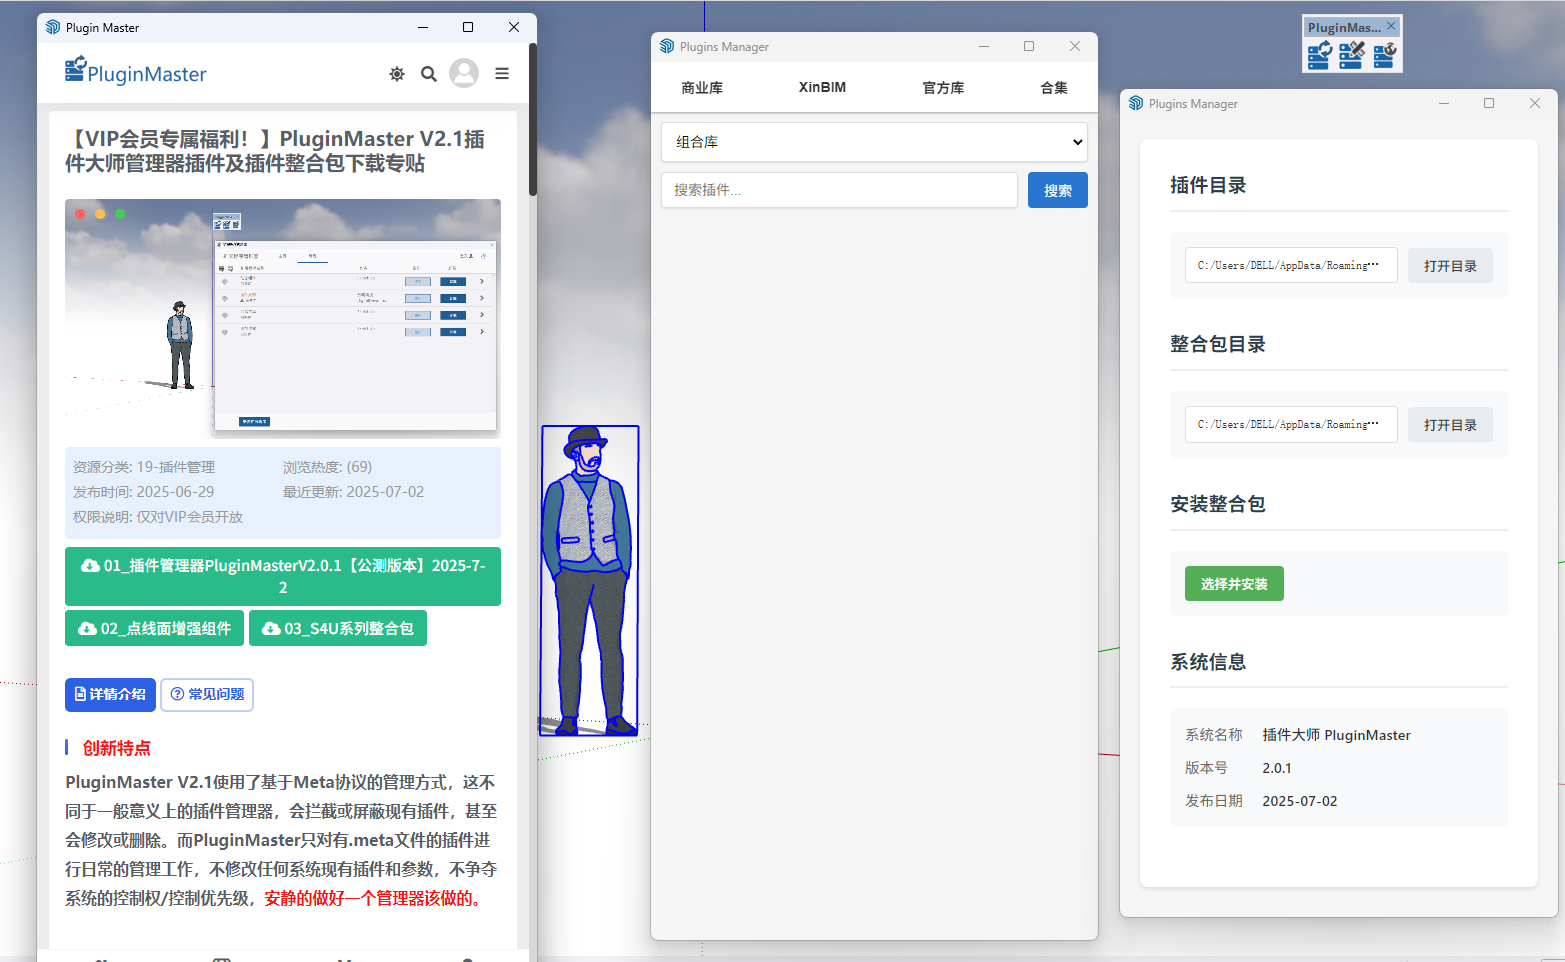The height and width of the screenshot is (962, 1565).
Task: Click the plugin tools pencil-ruler toolbar icon
Action: coord(1351,55)
